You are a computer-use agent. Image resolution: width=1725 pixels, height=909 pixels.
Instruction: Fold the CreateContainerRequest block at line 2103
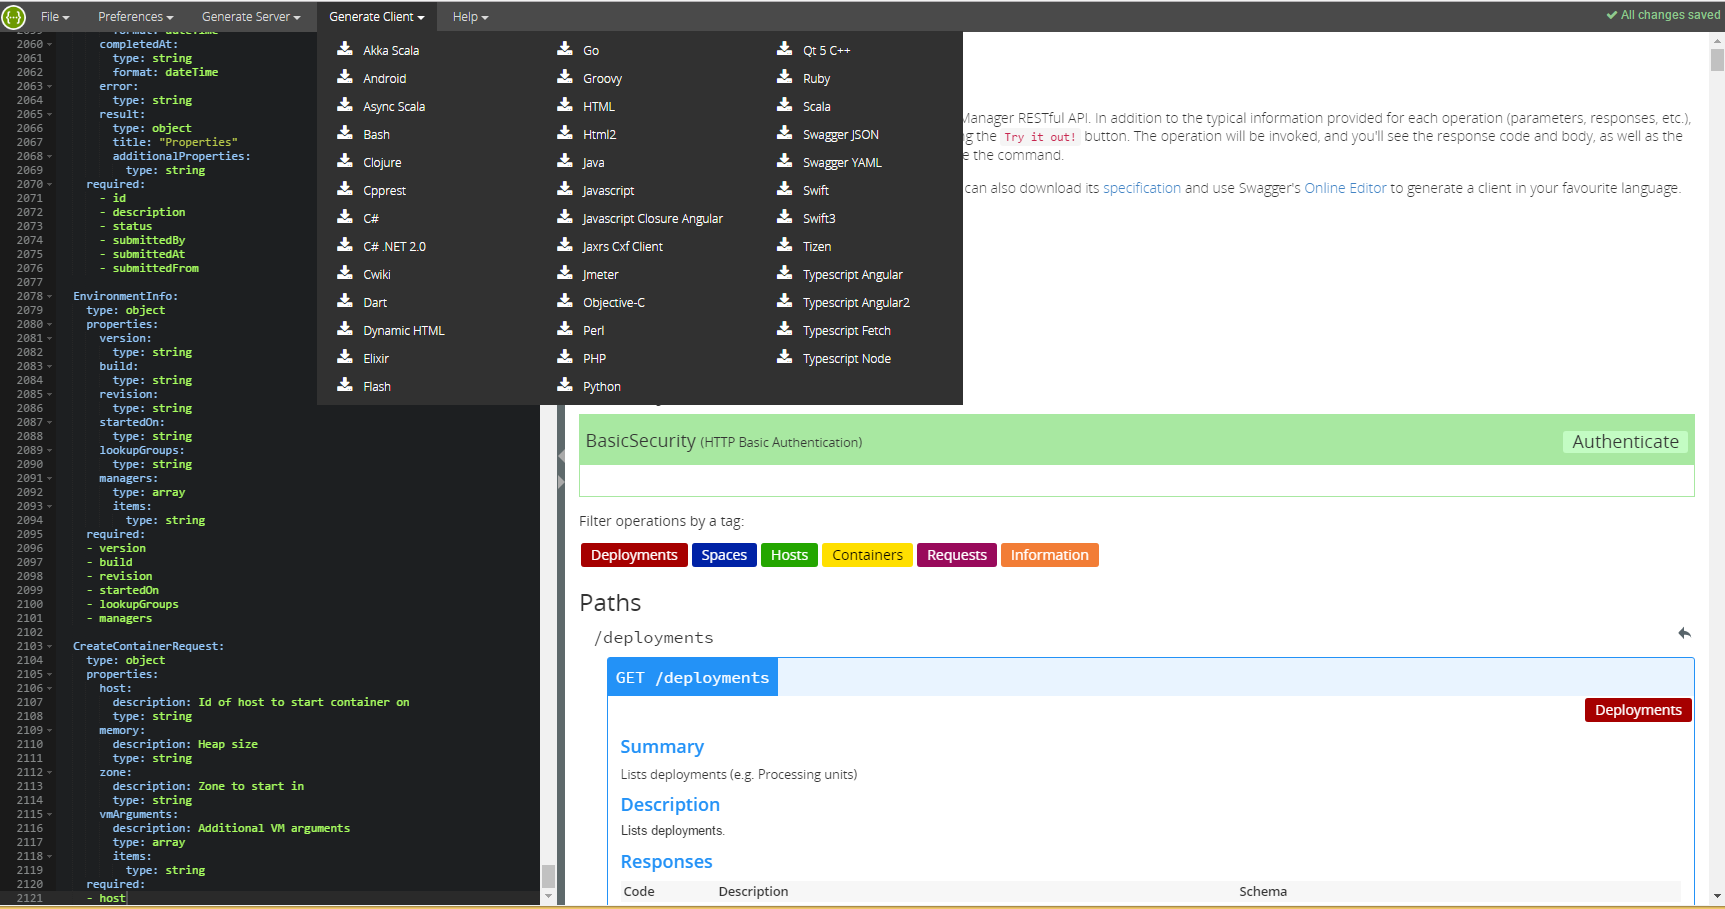coord(50,647)
